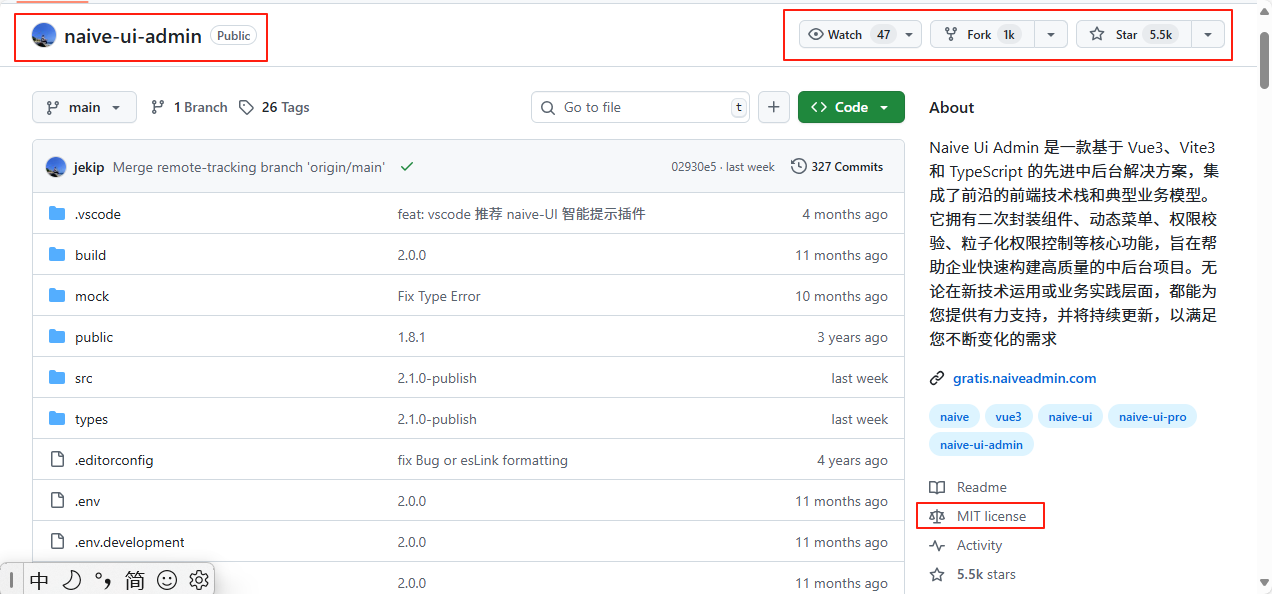The image size is (1272, 594).
Task: Click the green commit status checkmark
Action: [x=407, y=167]
